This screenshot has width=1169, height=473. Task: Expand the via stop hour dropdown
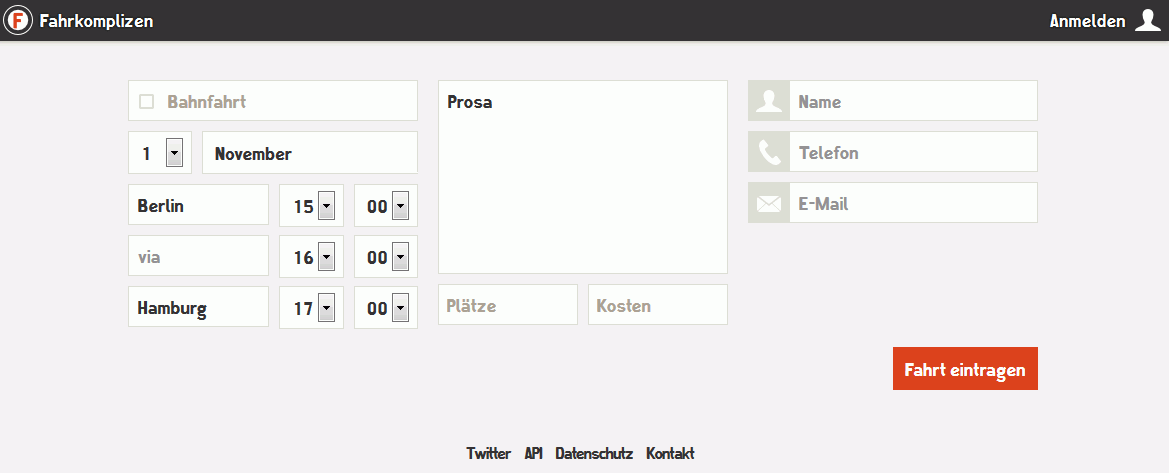[326, 258]
